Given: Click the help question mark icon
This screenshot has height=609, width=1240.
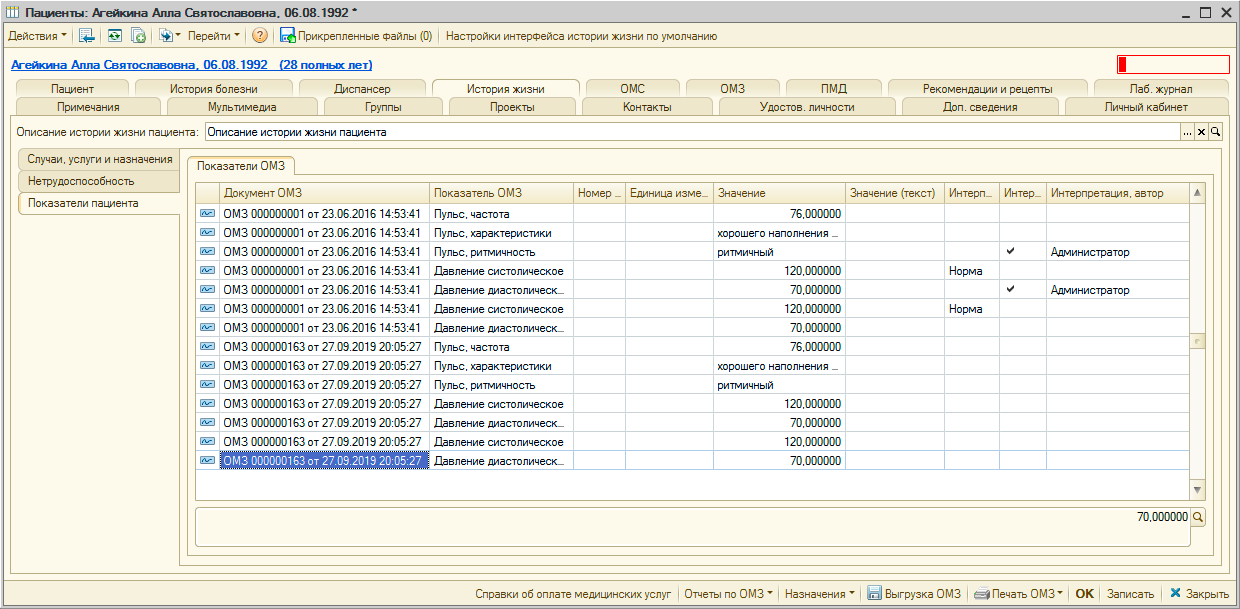Looking at the screenshot, I should tap(260, 36).
